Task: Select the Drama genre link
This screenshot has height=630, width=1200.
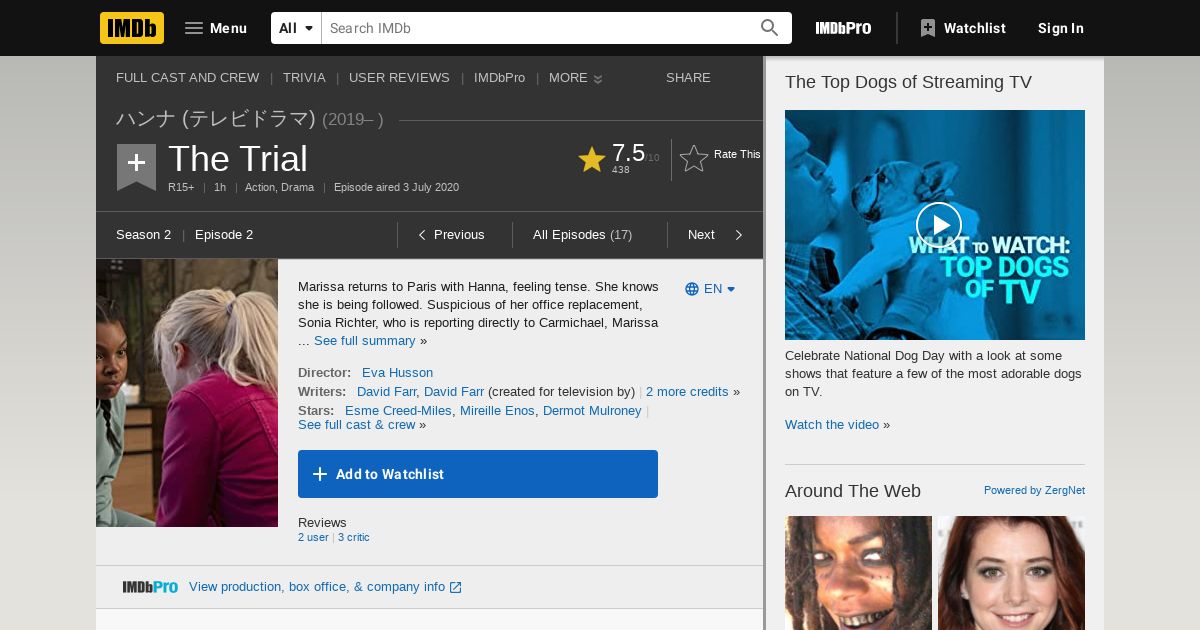Action: (297, 187)
